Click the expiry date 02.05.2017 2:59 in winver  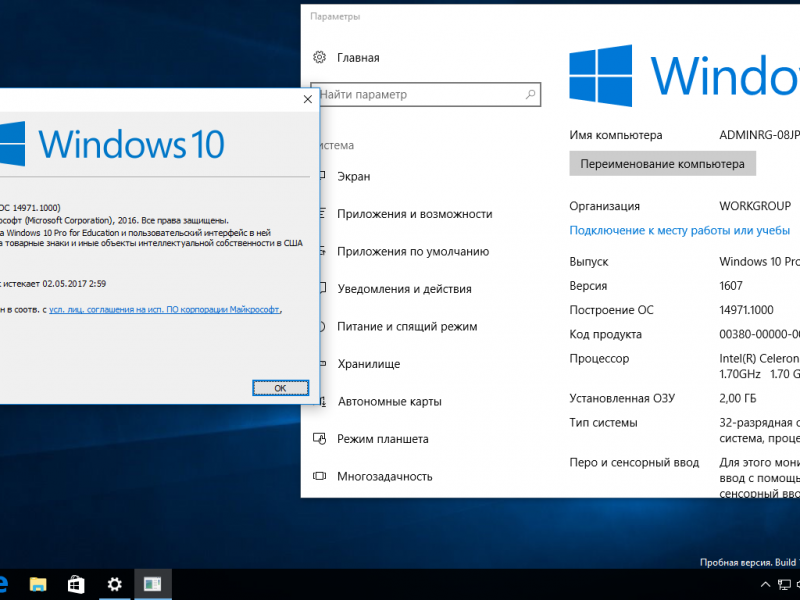click(74, 284)
